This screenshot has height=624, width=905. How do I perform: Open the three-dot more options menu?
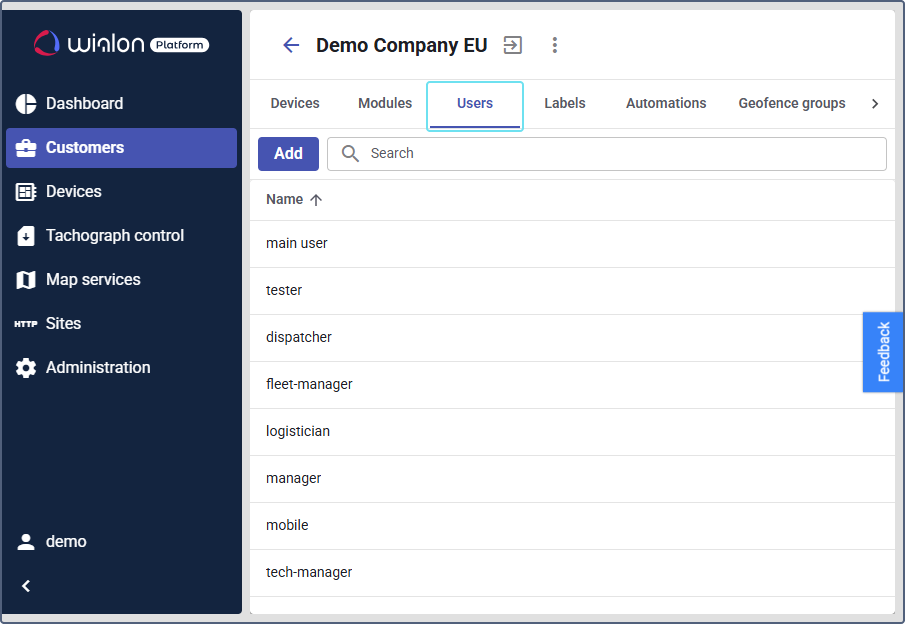[555, 45]
